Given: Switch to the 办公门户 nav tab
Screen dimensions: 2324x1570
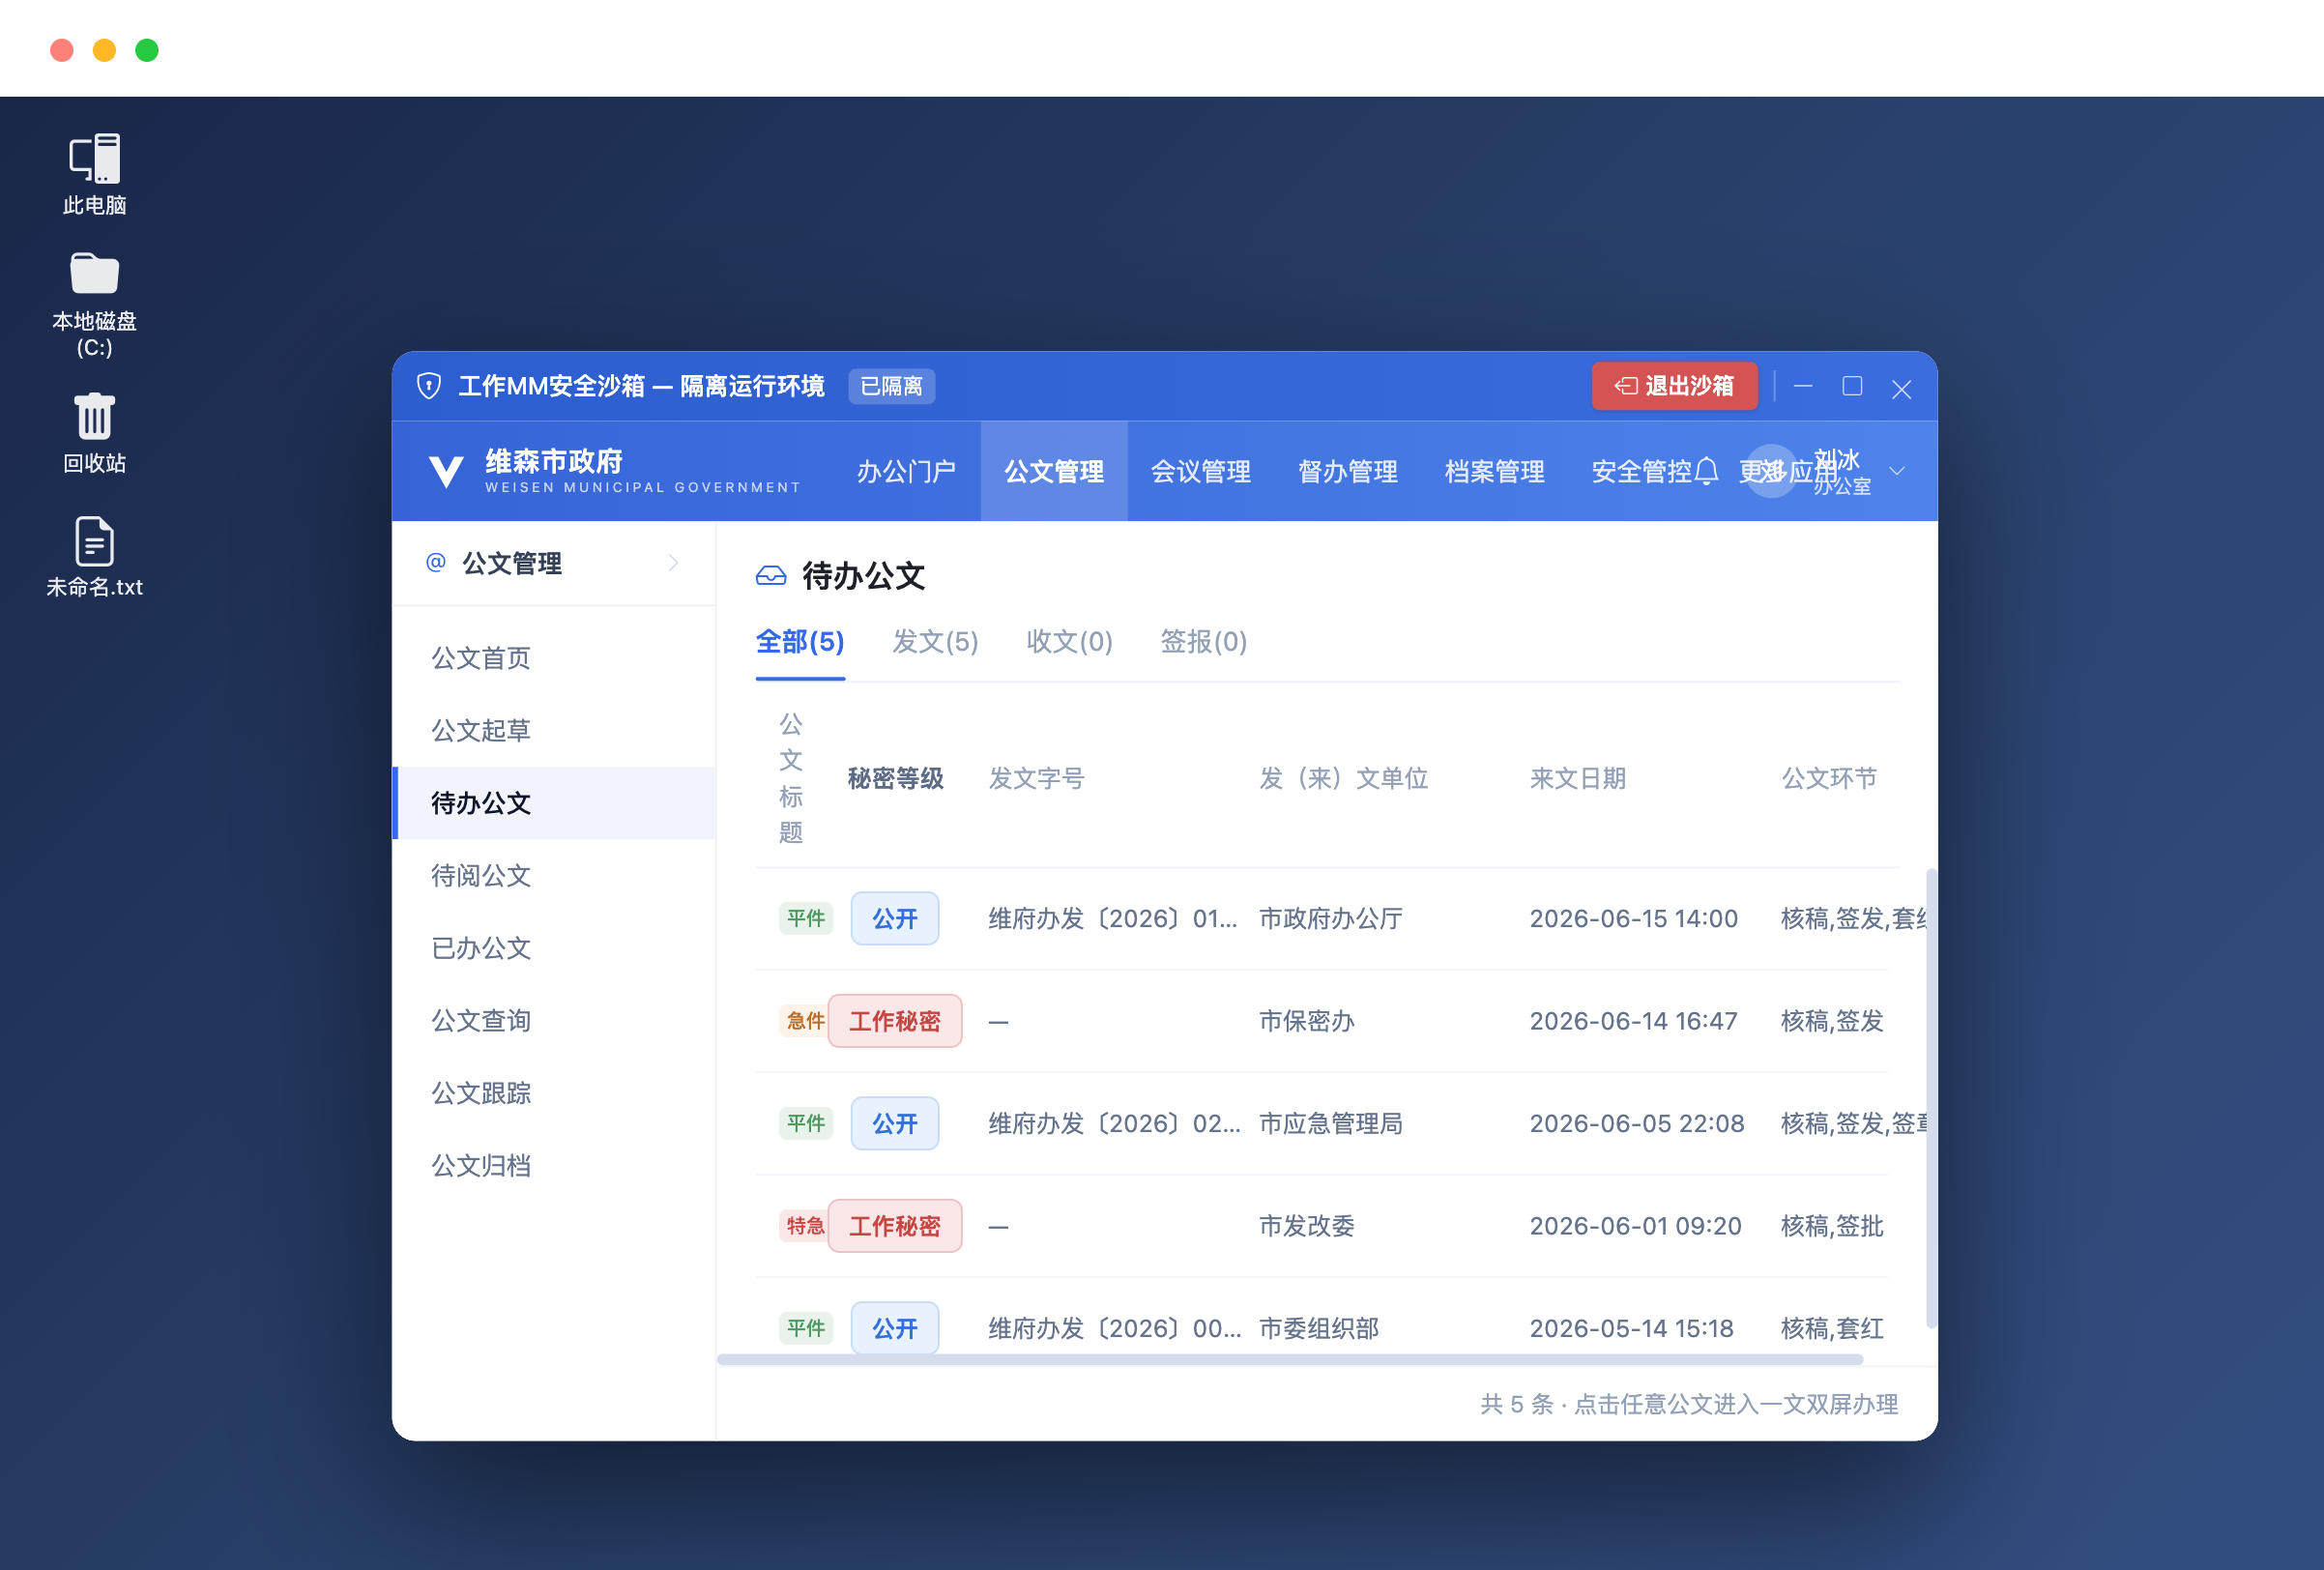Looking at the screenshot, I should (x=906, y=471).
